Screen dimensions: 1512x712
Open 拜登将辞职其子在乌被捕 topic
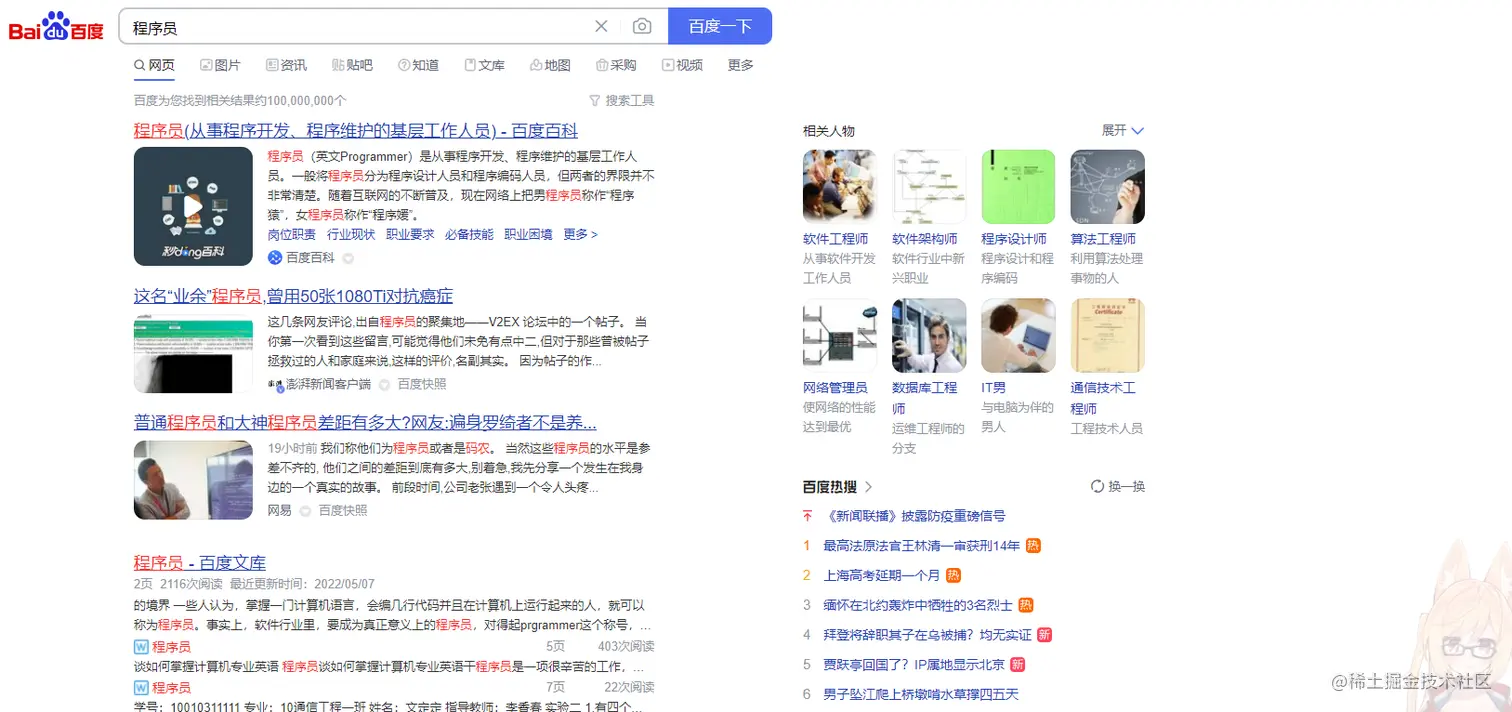[x=927, y=635]
